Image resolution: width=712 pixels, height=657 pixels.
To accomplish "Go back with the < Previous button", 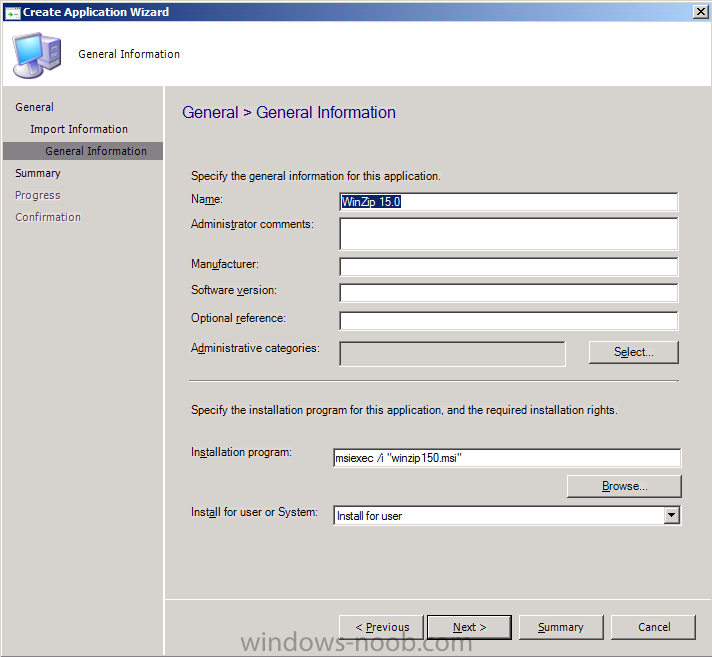I will point(381,627).
